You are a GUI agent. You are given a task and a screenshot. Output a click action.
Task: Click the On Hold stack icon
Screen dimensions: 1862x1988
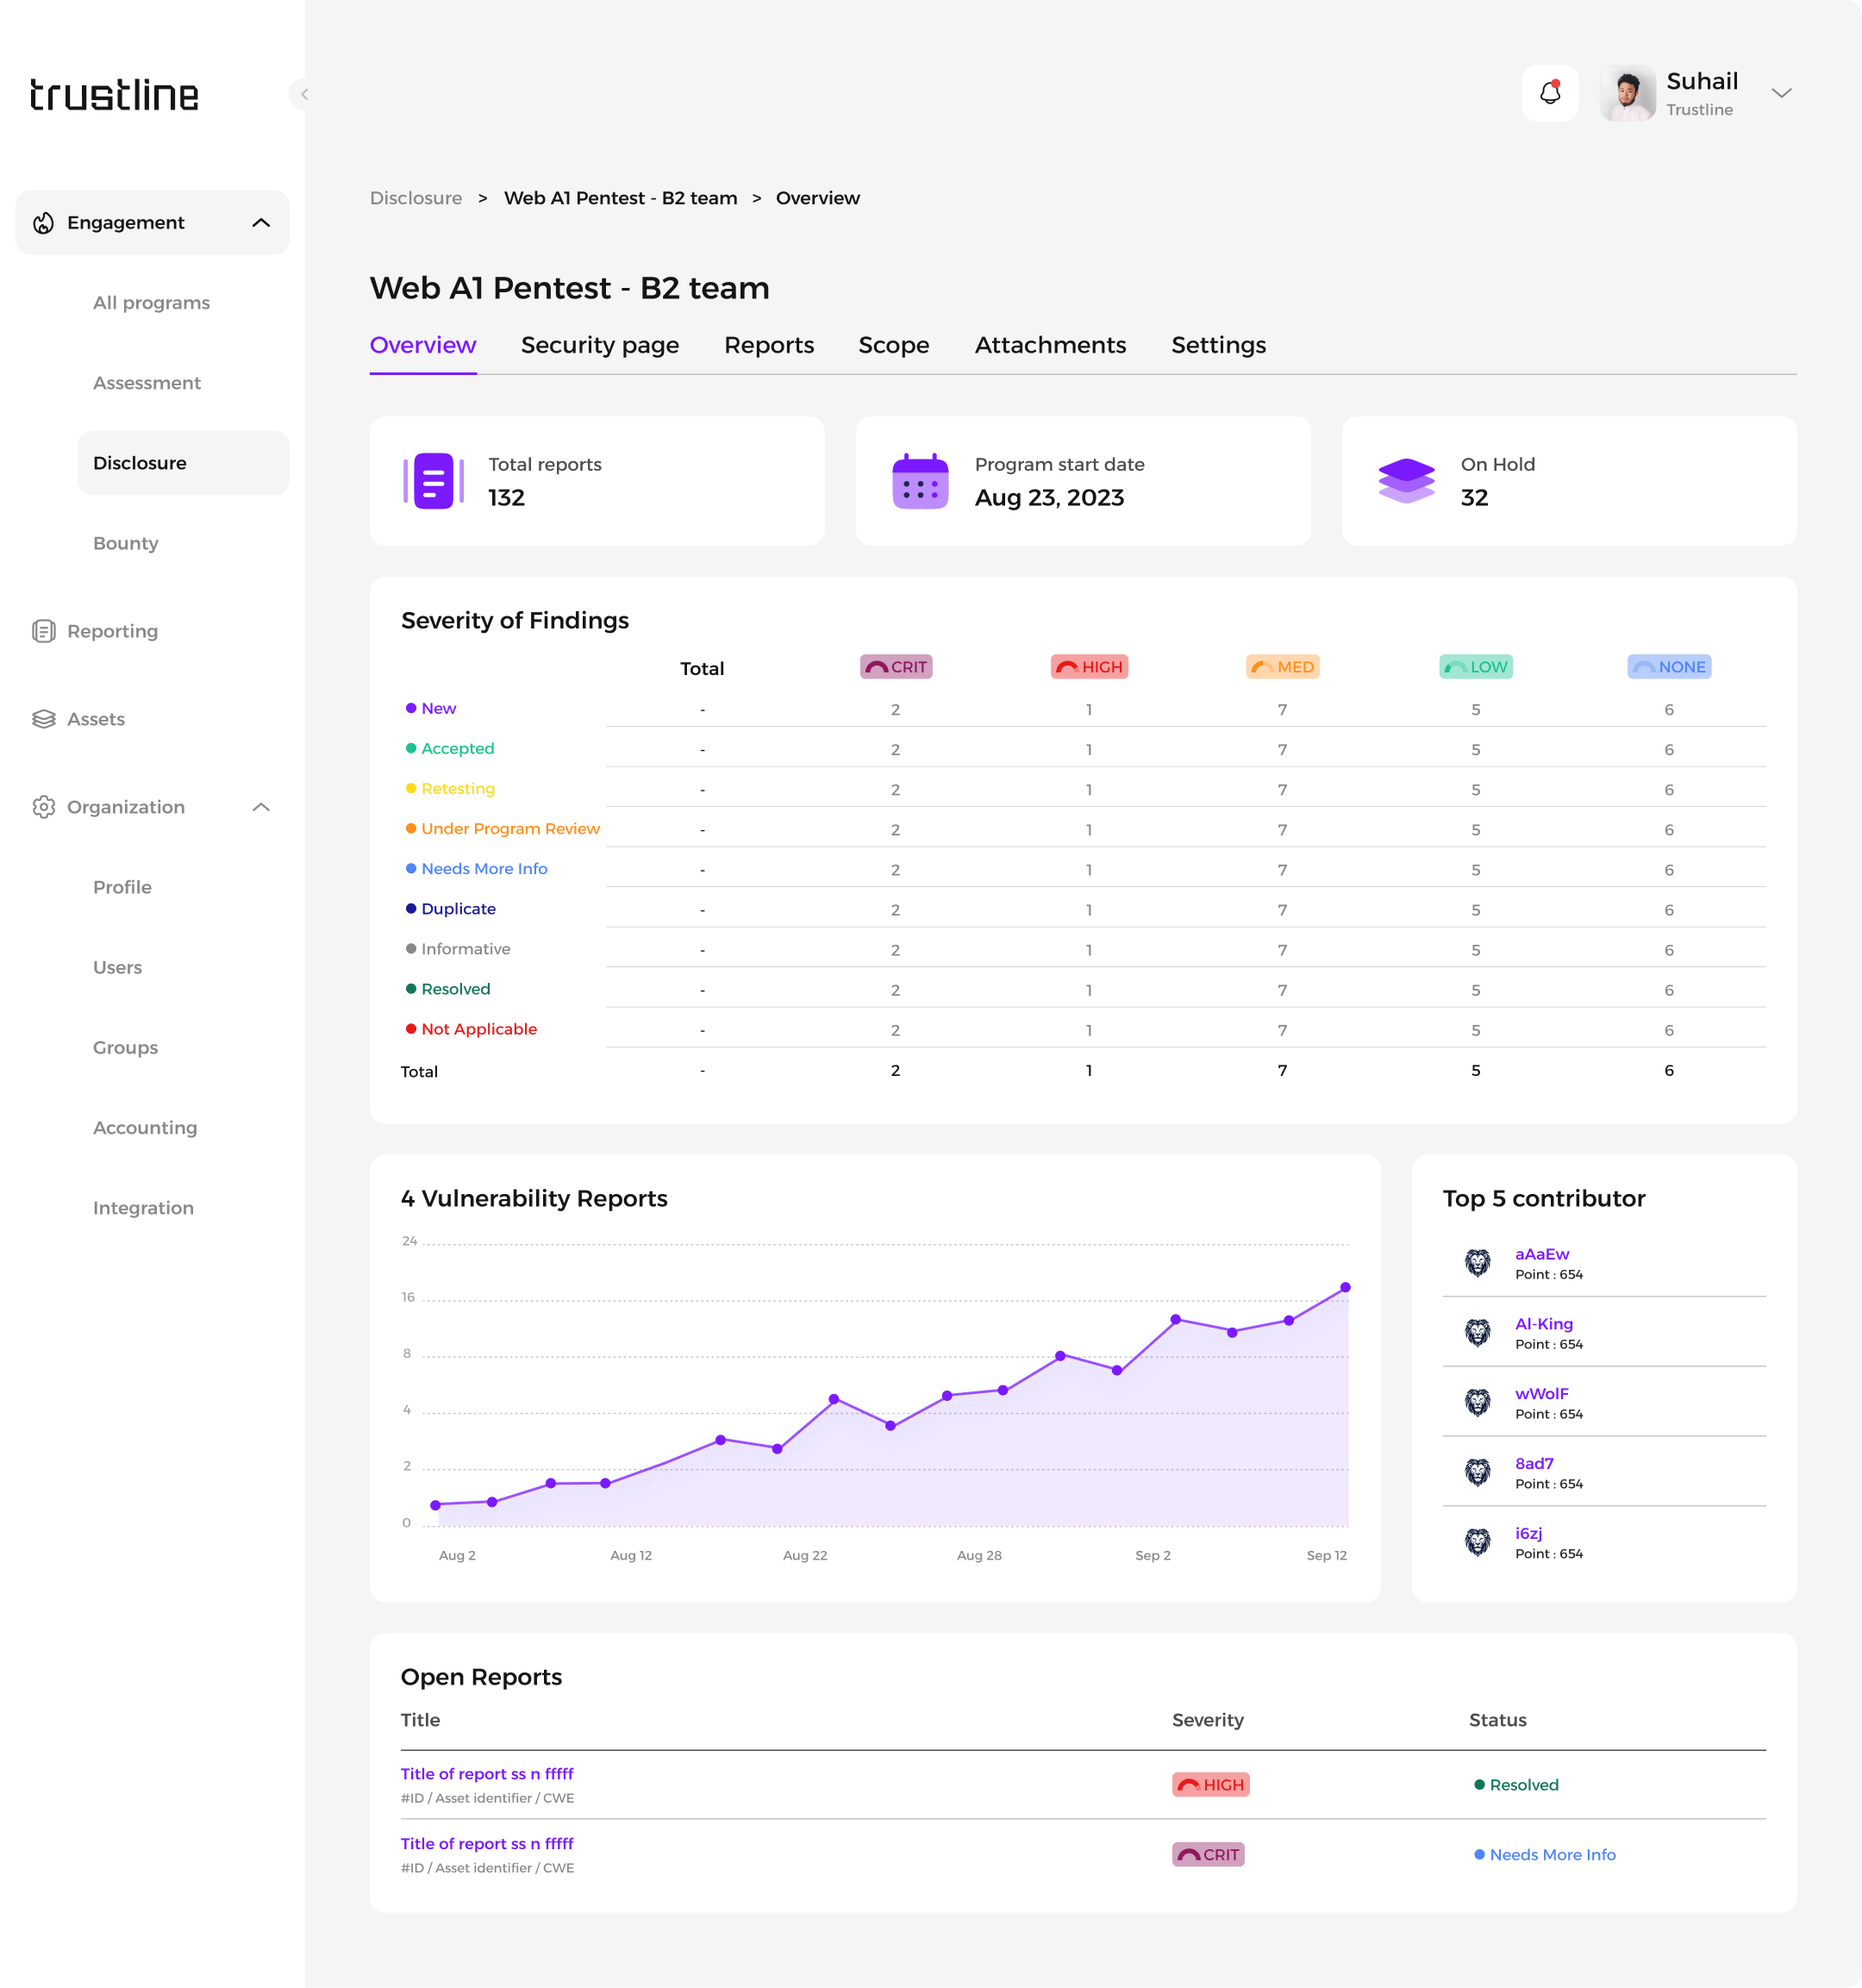(x=1405, y=481)
